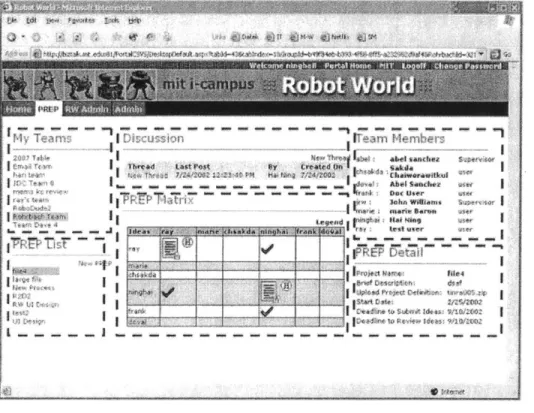Viewport: 534px width, 413px height.
Task: Select RoboDude2 in My Teams
Action: pyautogui.click(x=32, y=208)
